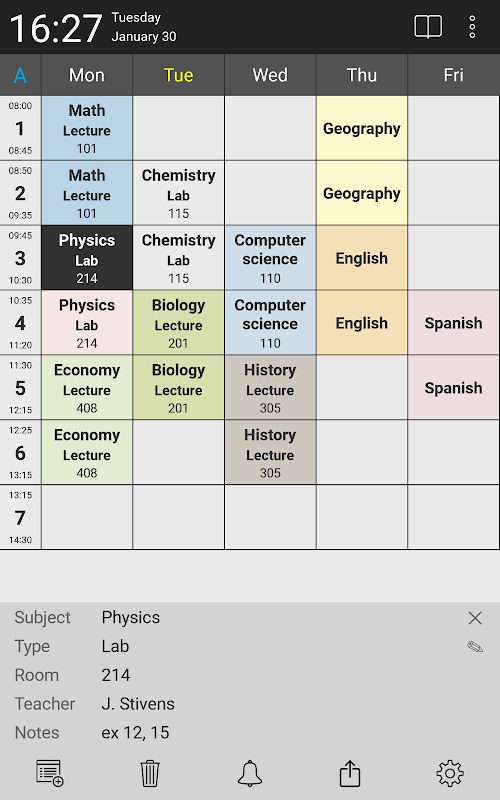The image size is (500, 800).
Task: Tap Friday Spanish lesson in period 4
Action: click(453, 323)
